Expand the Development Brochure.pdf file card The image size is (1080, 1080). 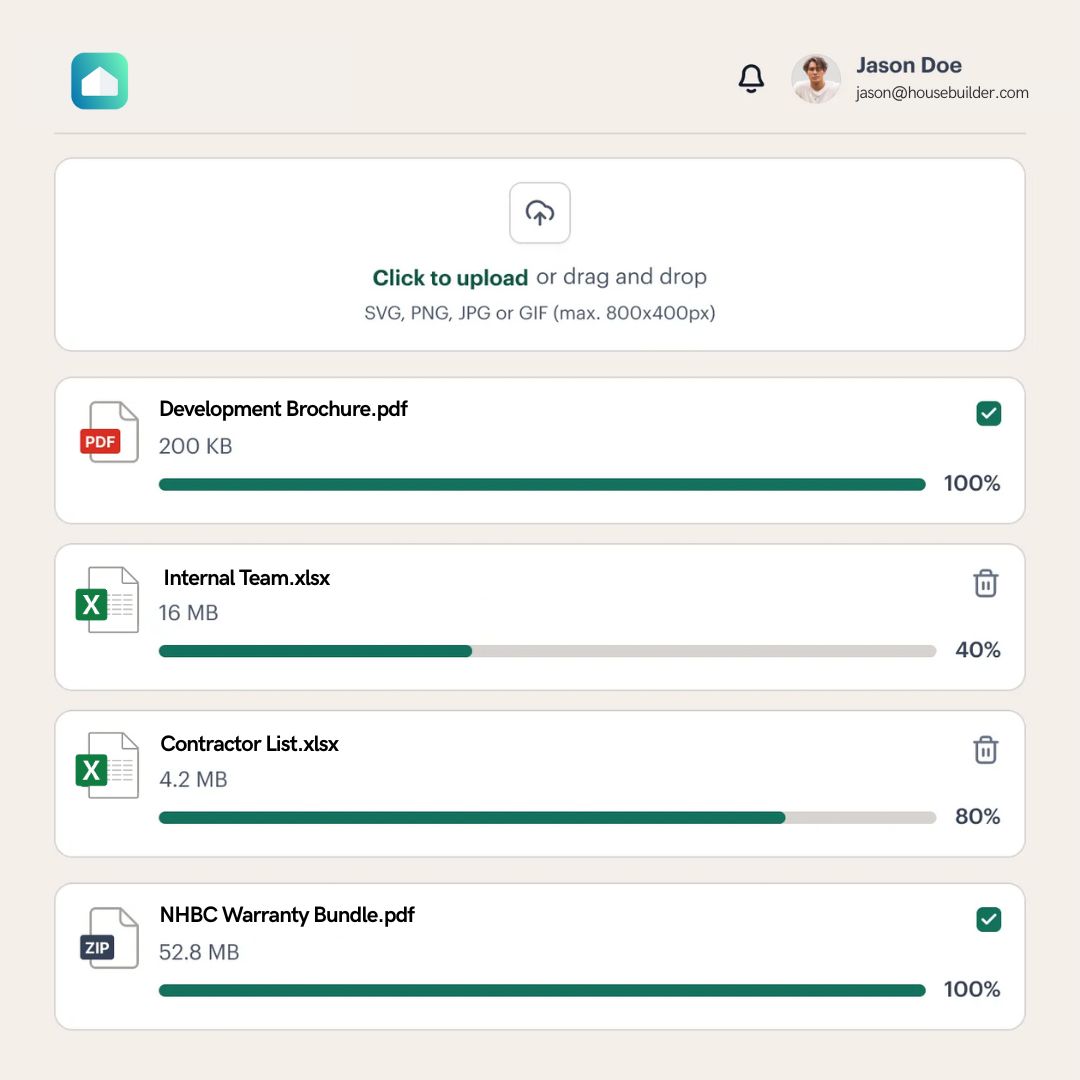[540, 450]
